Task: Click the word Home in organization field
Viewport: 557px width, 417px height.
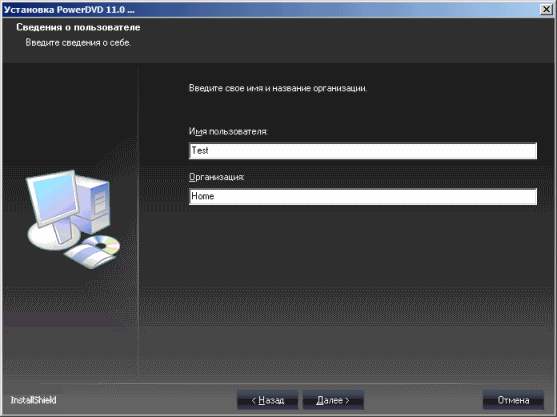Action: (202, 196)
